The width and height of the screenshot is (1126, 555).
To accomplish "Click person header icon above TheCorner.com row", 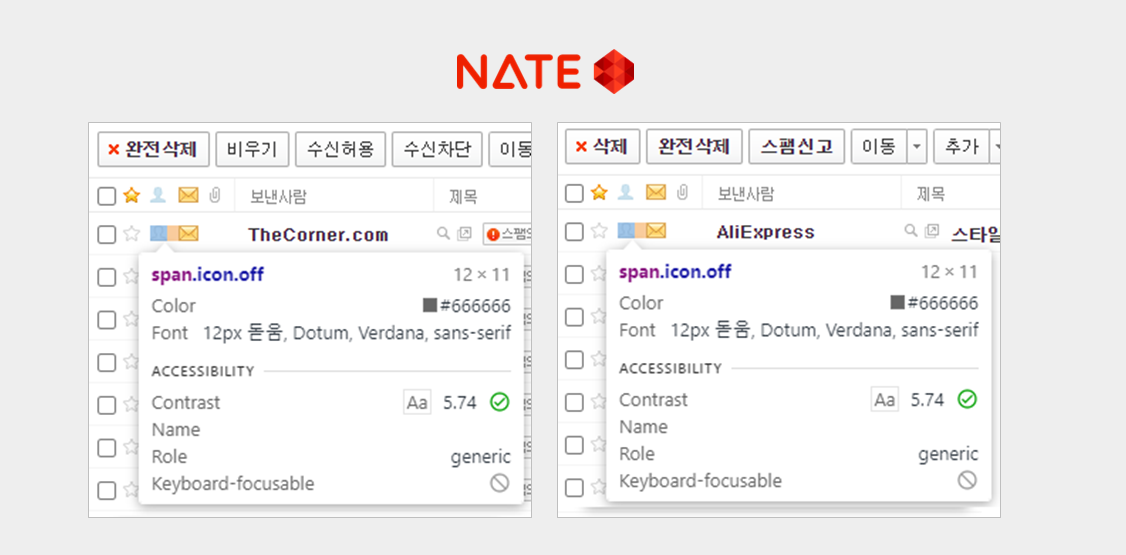I will (157, 195).
